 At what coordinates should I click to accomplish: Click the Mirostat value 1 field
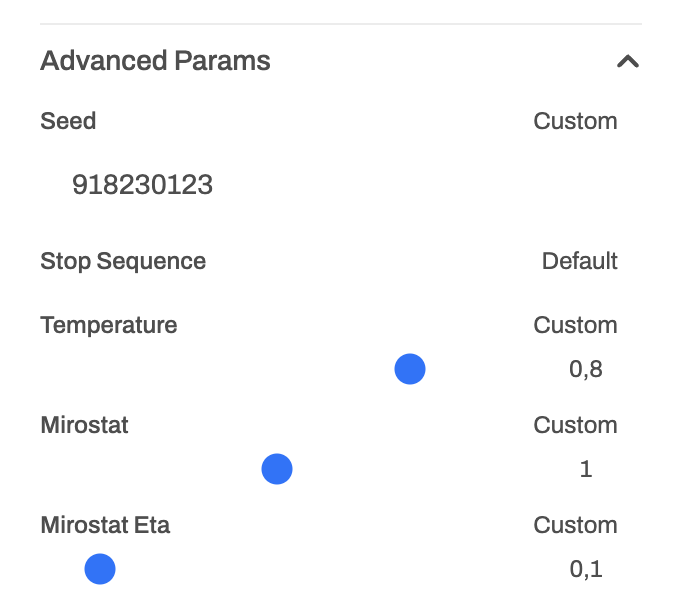pos(586,469)
